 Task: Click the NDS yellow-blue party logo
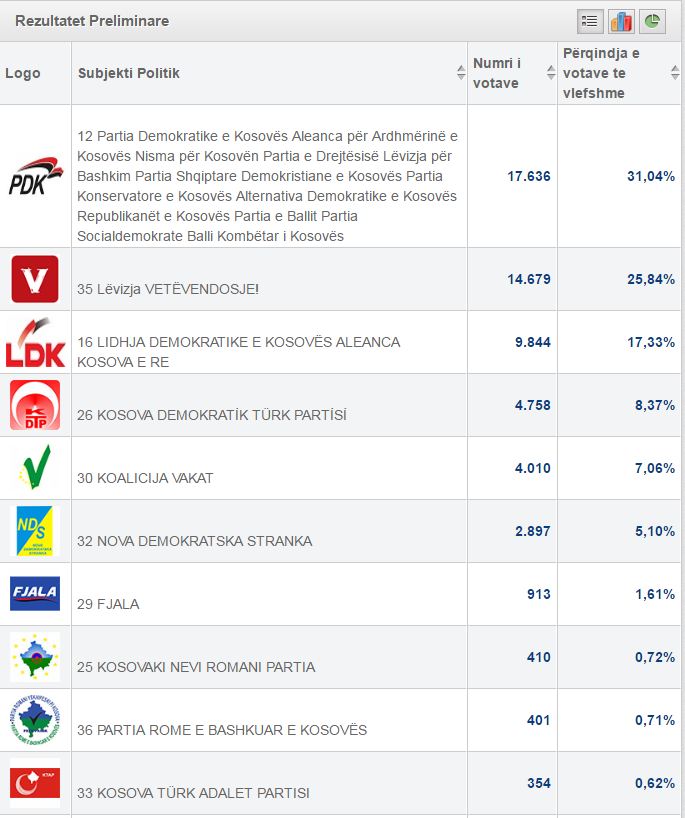point(35,531)
